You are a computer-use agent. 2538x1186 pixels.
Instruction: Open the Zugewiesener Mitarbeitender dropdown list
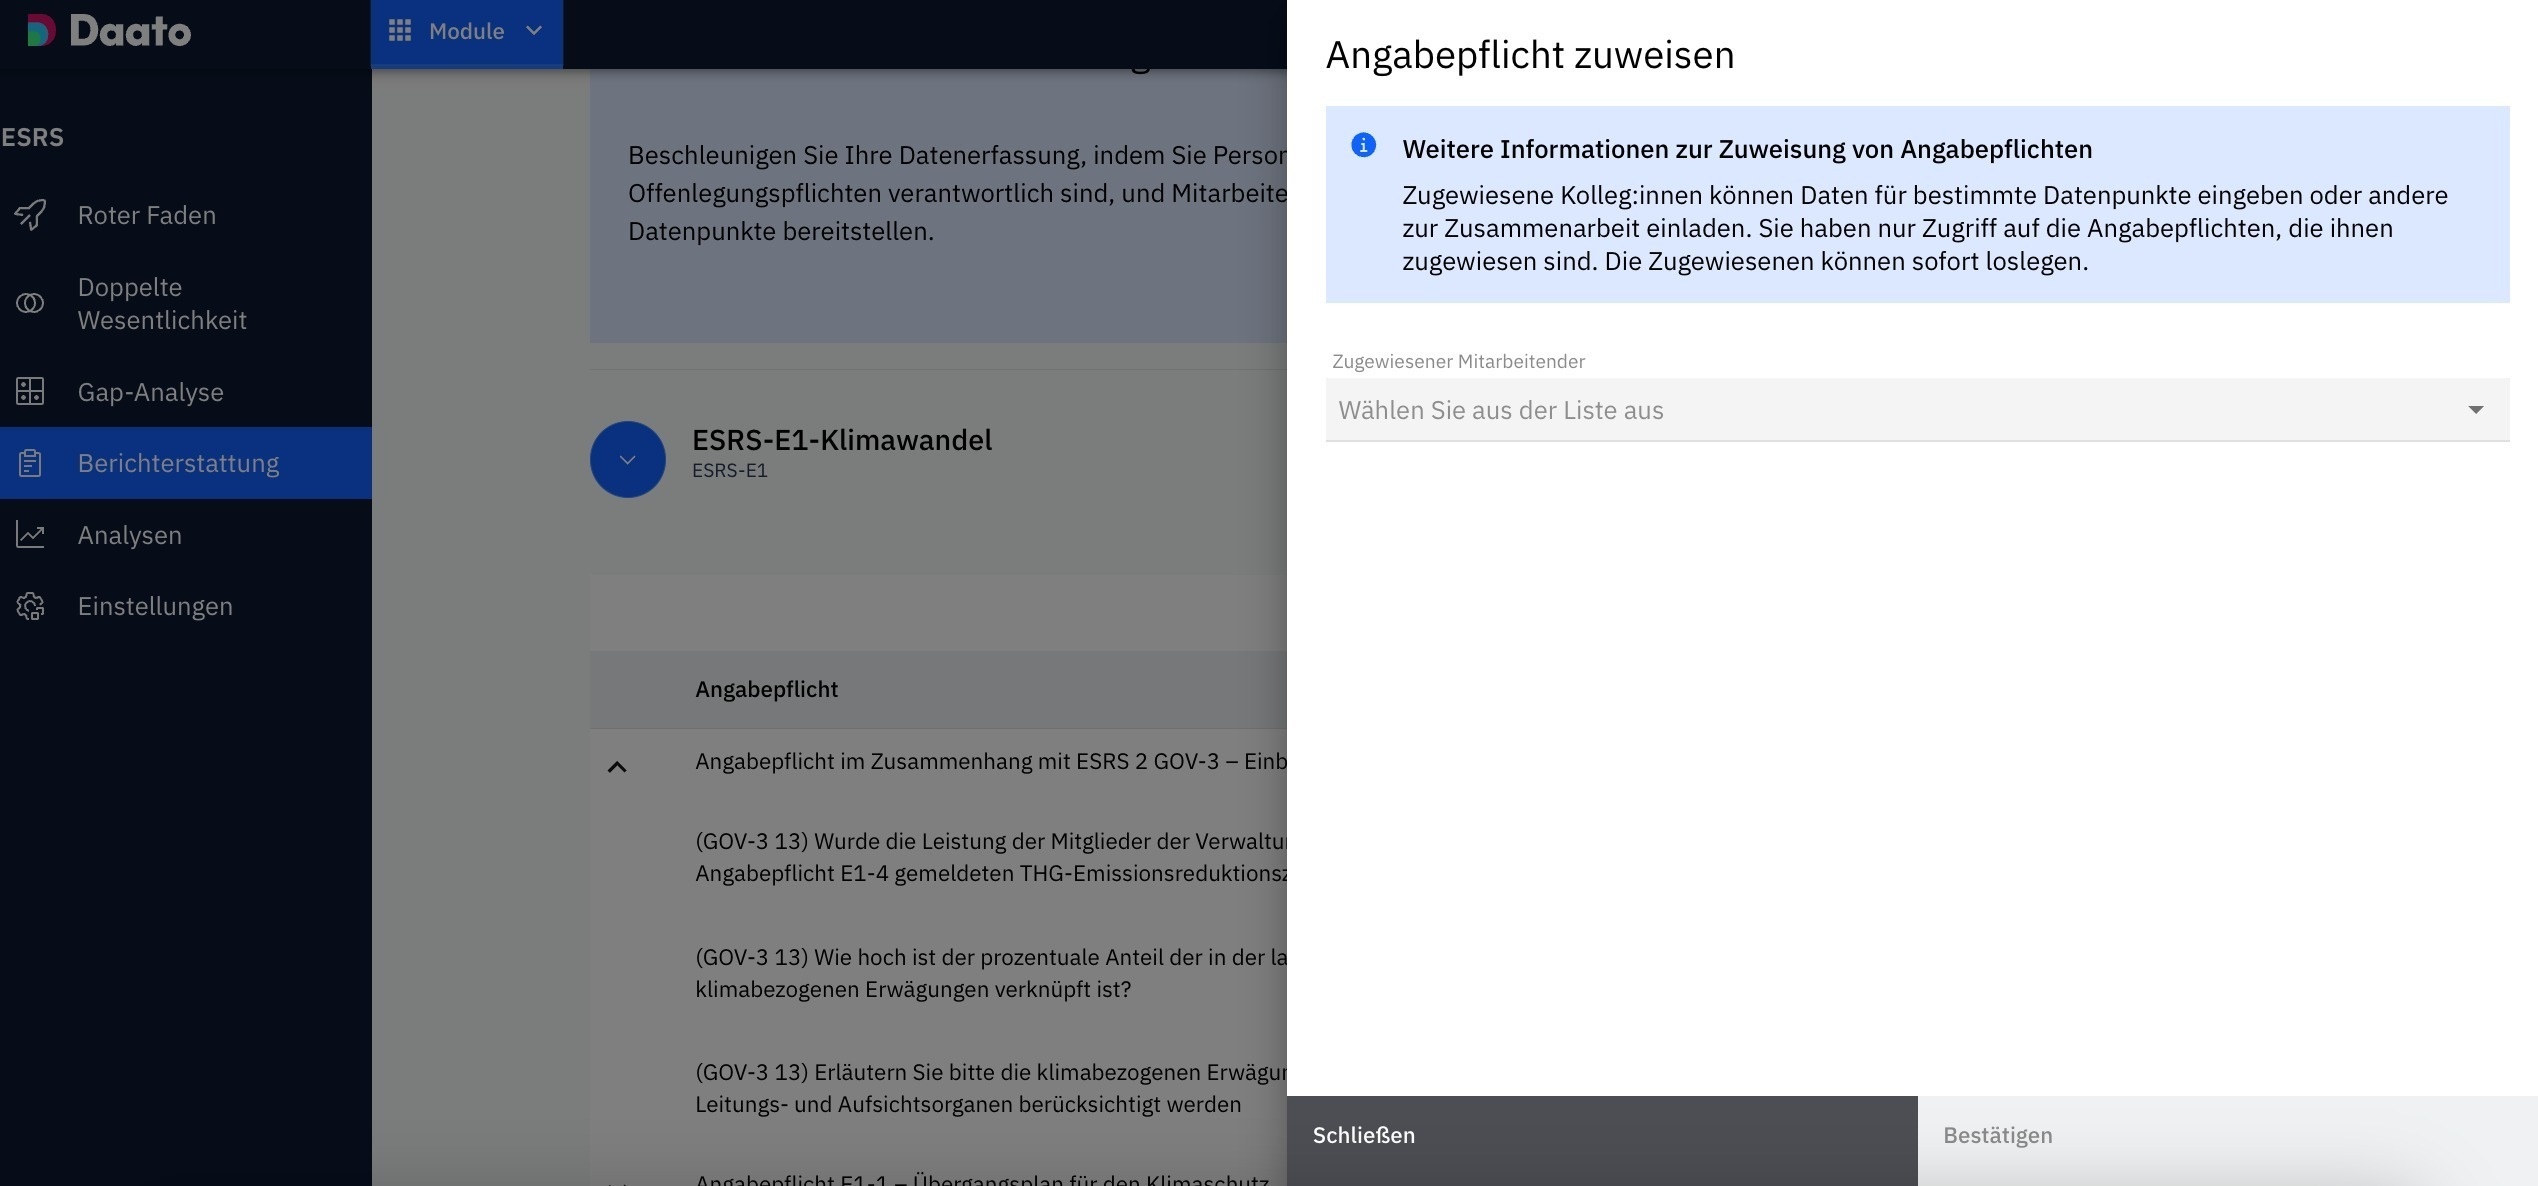coord(1917,410)
